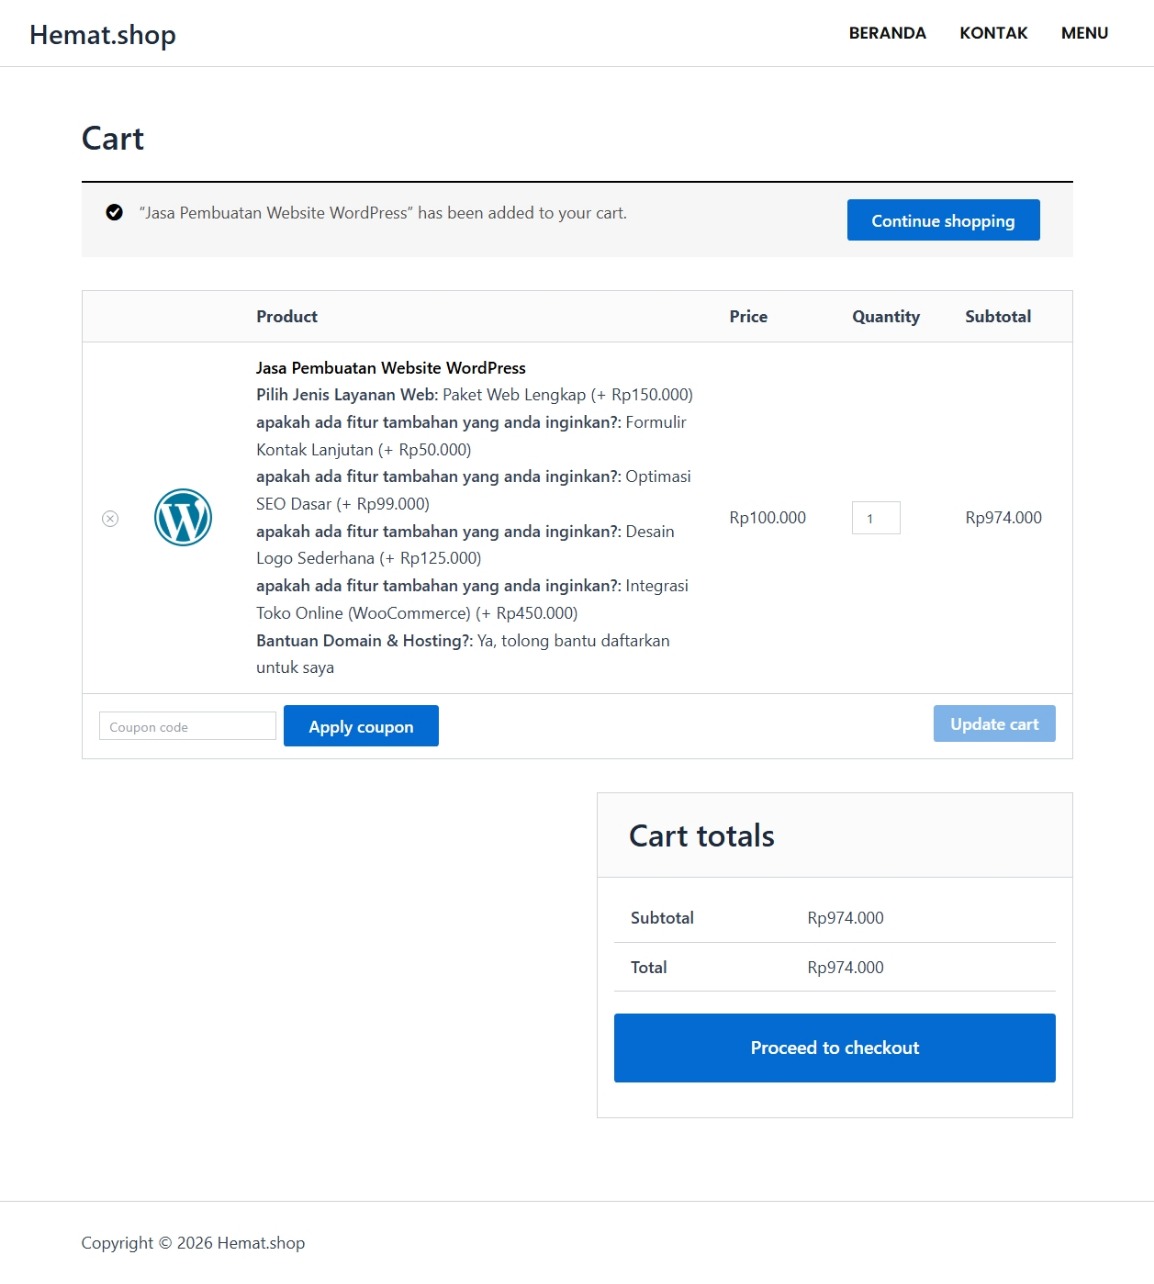This screenshot has height=1284, width=1154.
Task: Click the success checkmark icon in notice
Action: [114, 212]
